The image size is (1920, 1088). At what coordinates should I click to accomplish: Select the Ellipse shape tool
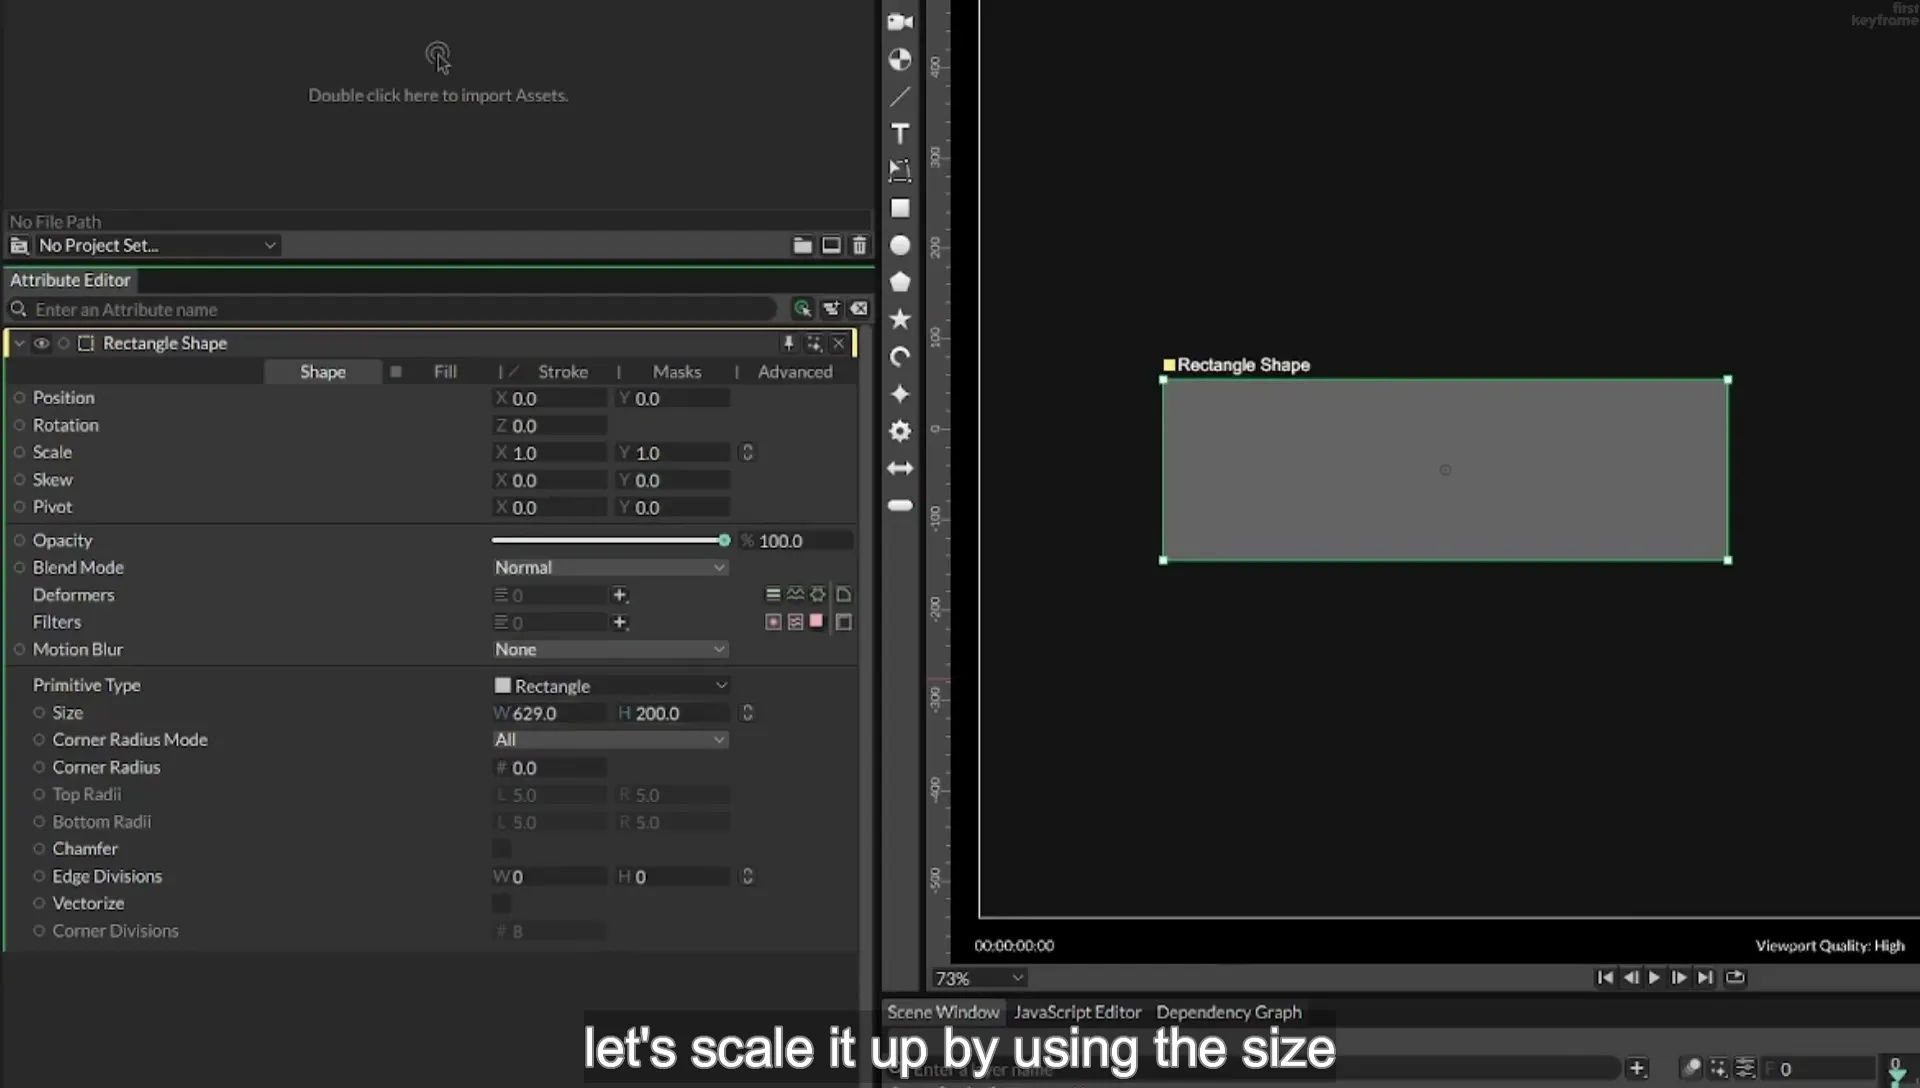(900, 245)
